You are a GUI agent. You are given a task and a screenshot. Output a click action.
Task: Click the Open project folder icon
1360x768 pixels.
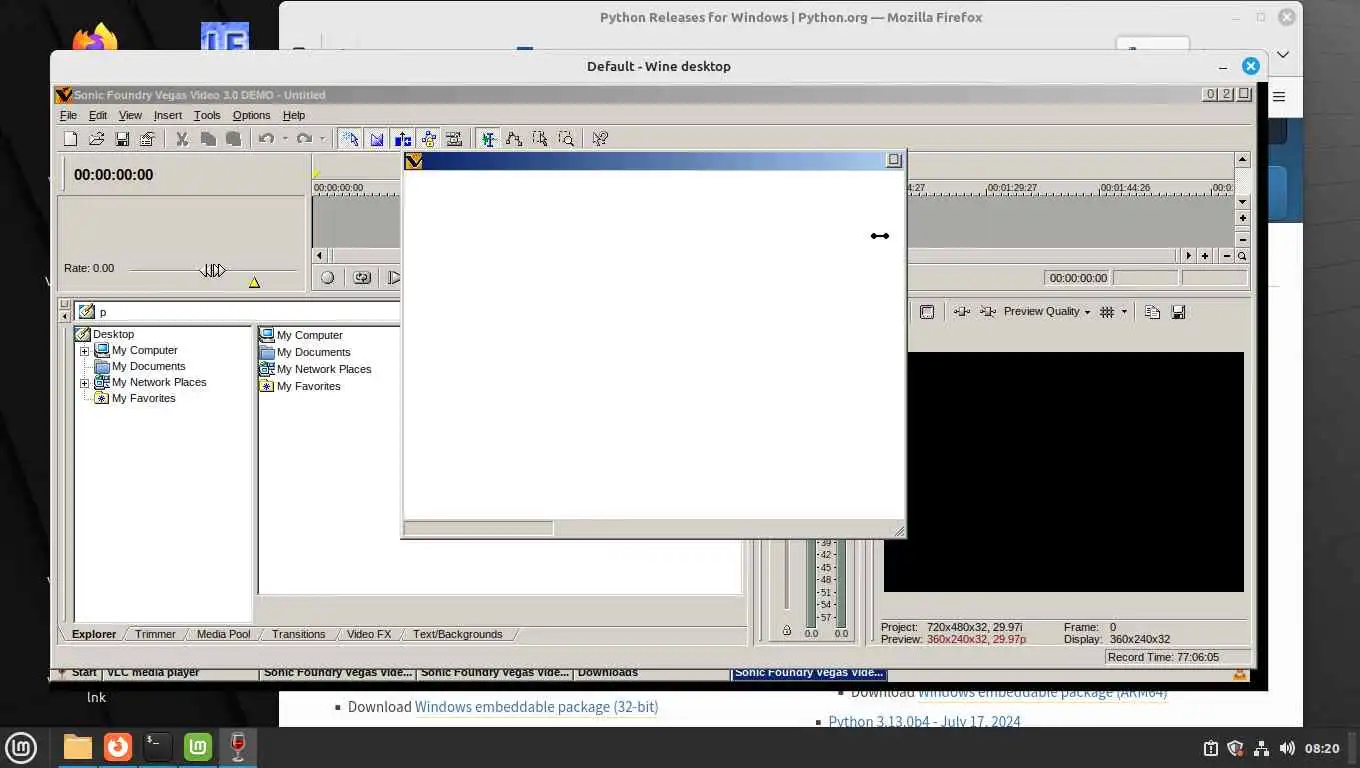[x=96, y=139]
